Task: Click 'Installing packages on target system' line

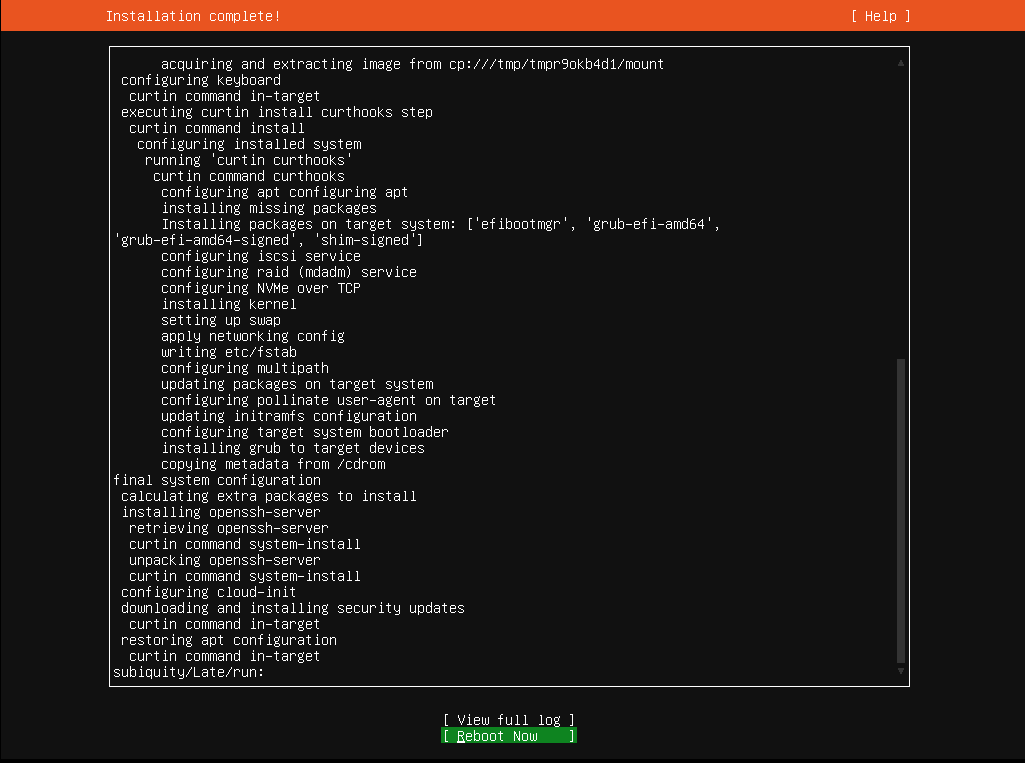Action: 418,233
